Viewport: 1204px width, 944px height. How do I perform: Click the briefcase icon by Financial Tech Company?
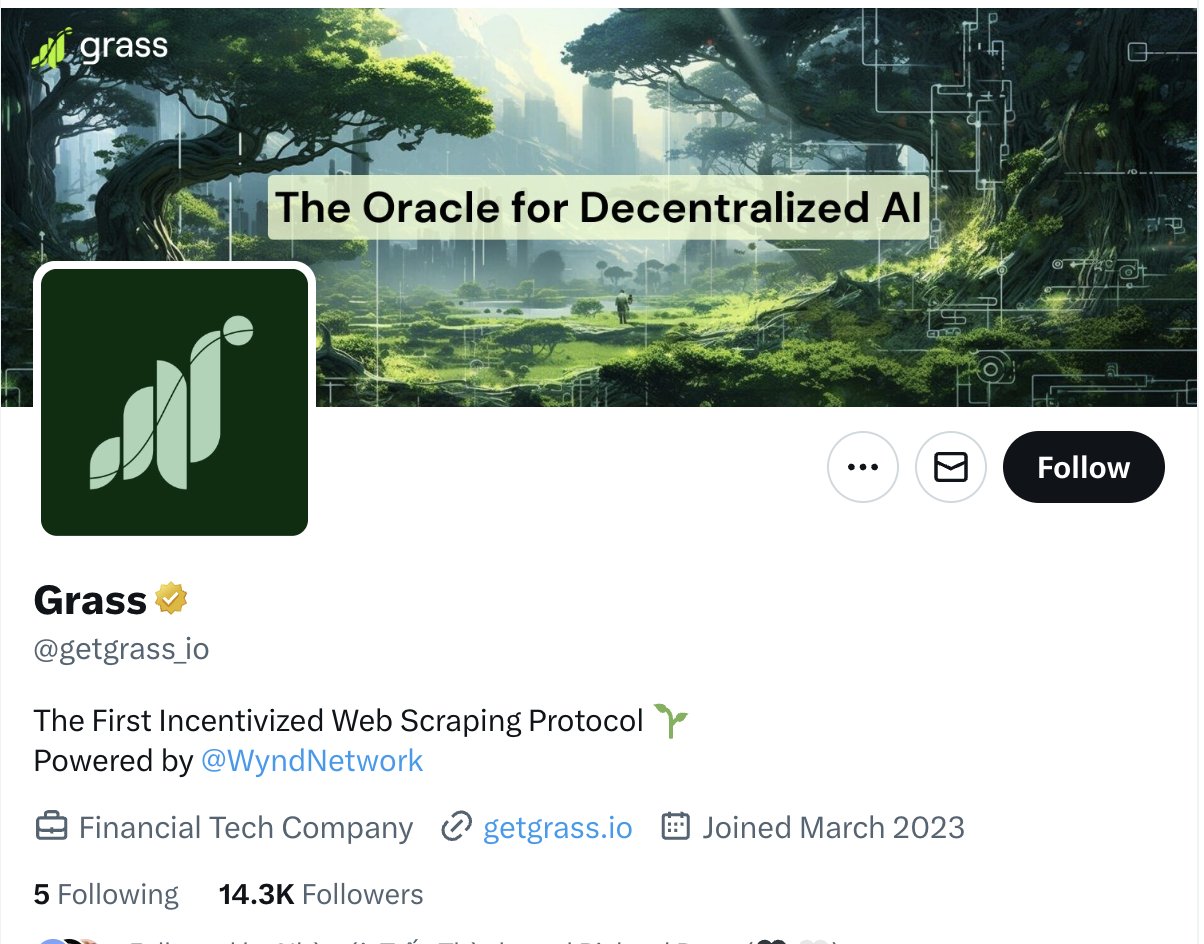[52, 828]
